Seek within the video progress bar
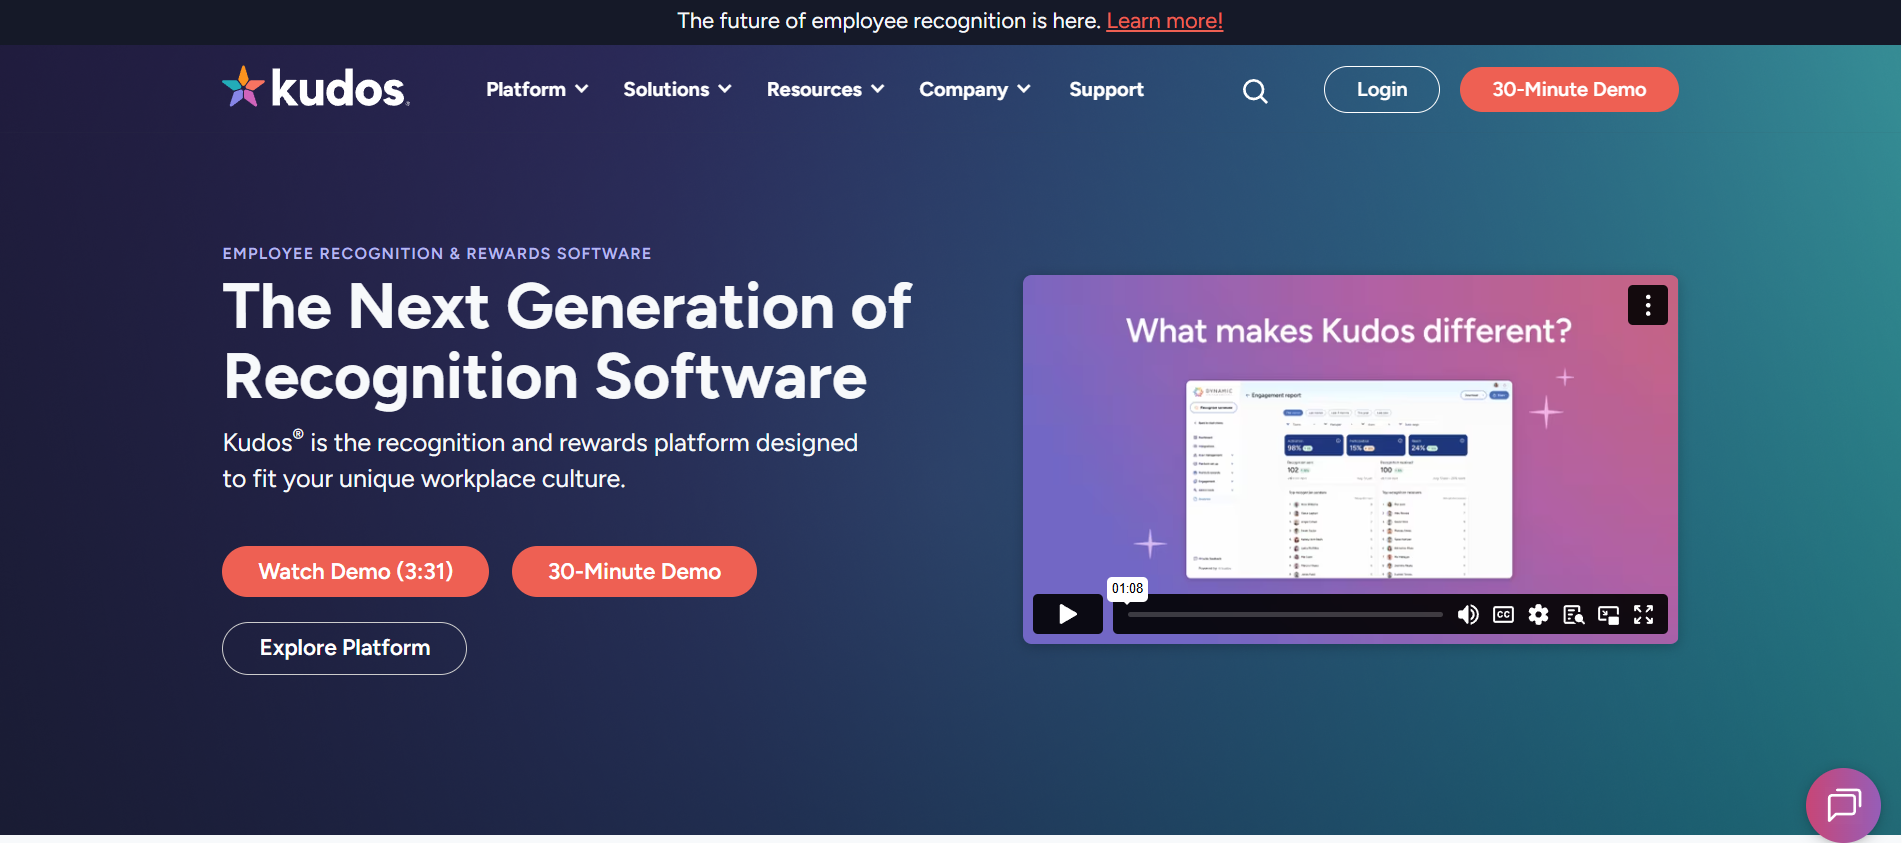The image size is (1902, 843). pyautogui.click(x=1285, y=615)
